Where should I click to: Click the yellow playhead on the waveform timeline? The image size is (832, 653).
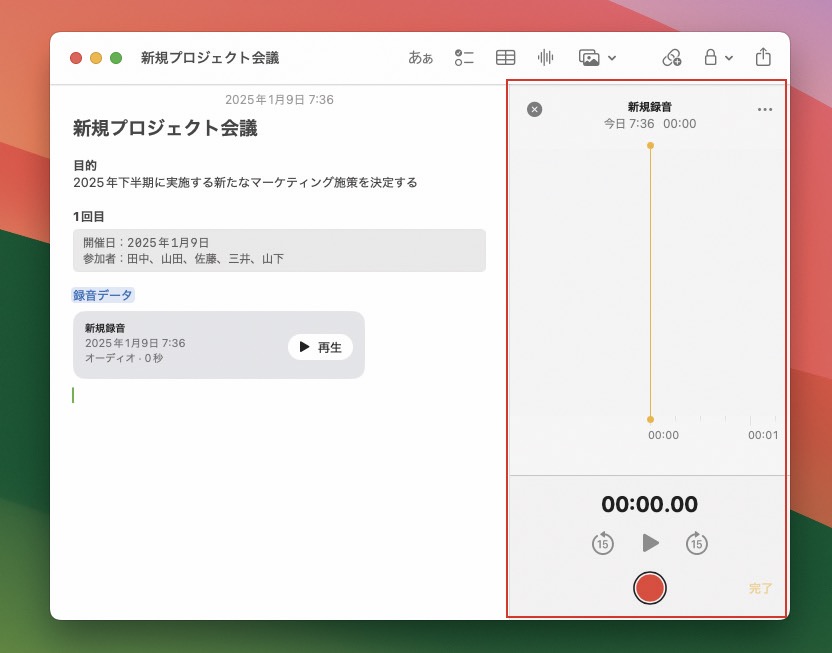coord(651,282)
